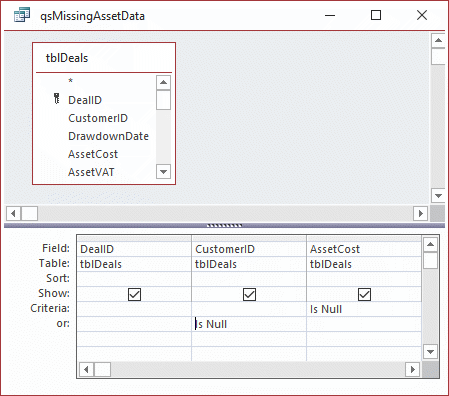Click right arrow of design grid horizontal scrollbar

coord(412,369)
